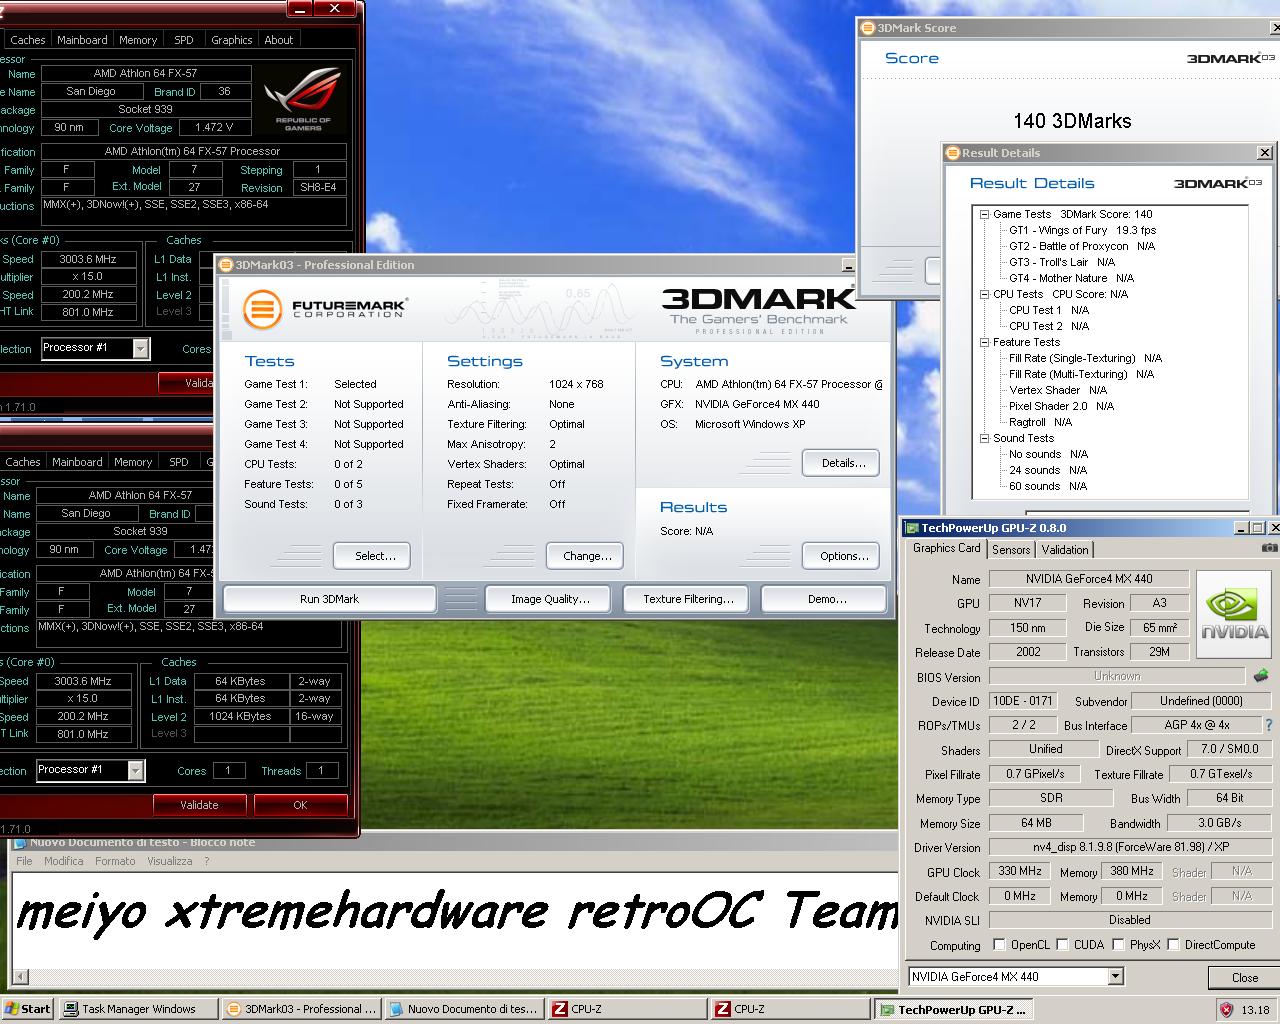Click the GPU-Z title bar icon

click(x=911, y=528)
